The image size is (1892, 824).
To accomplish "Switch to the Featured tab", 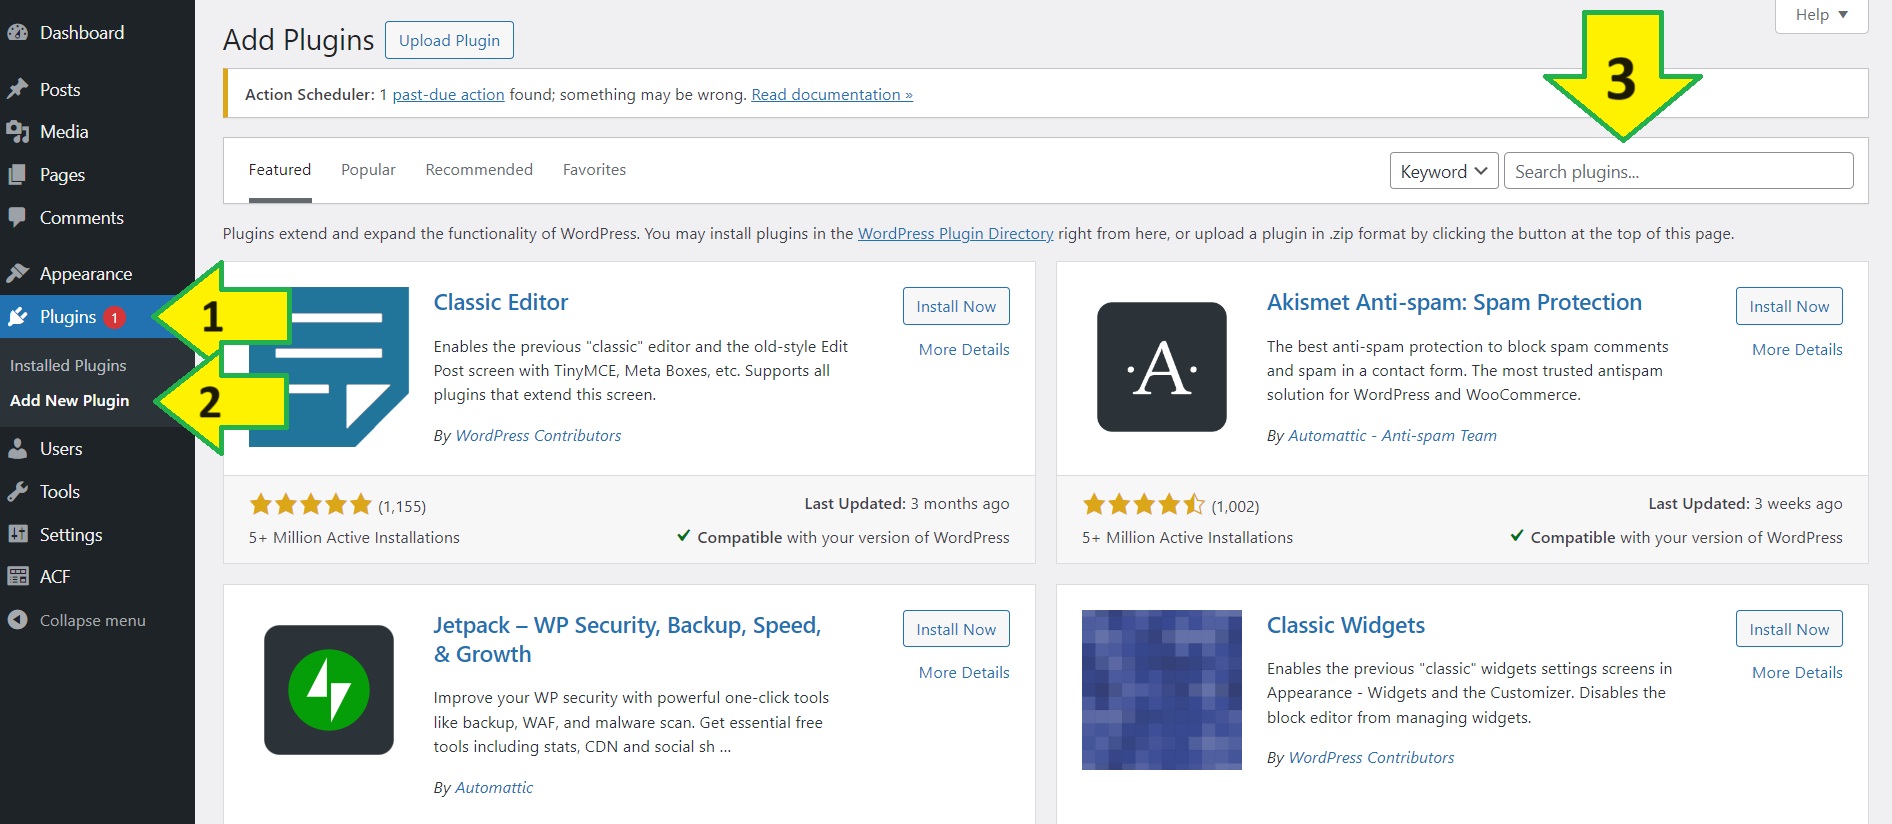I will [x=280, y=170].
